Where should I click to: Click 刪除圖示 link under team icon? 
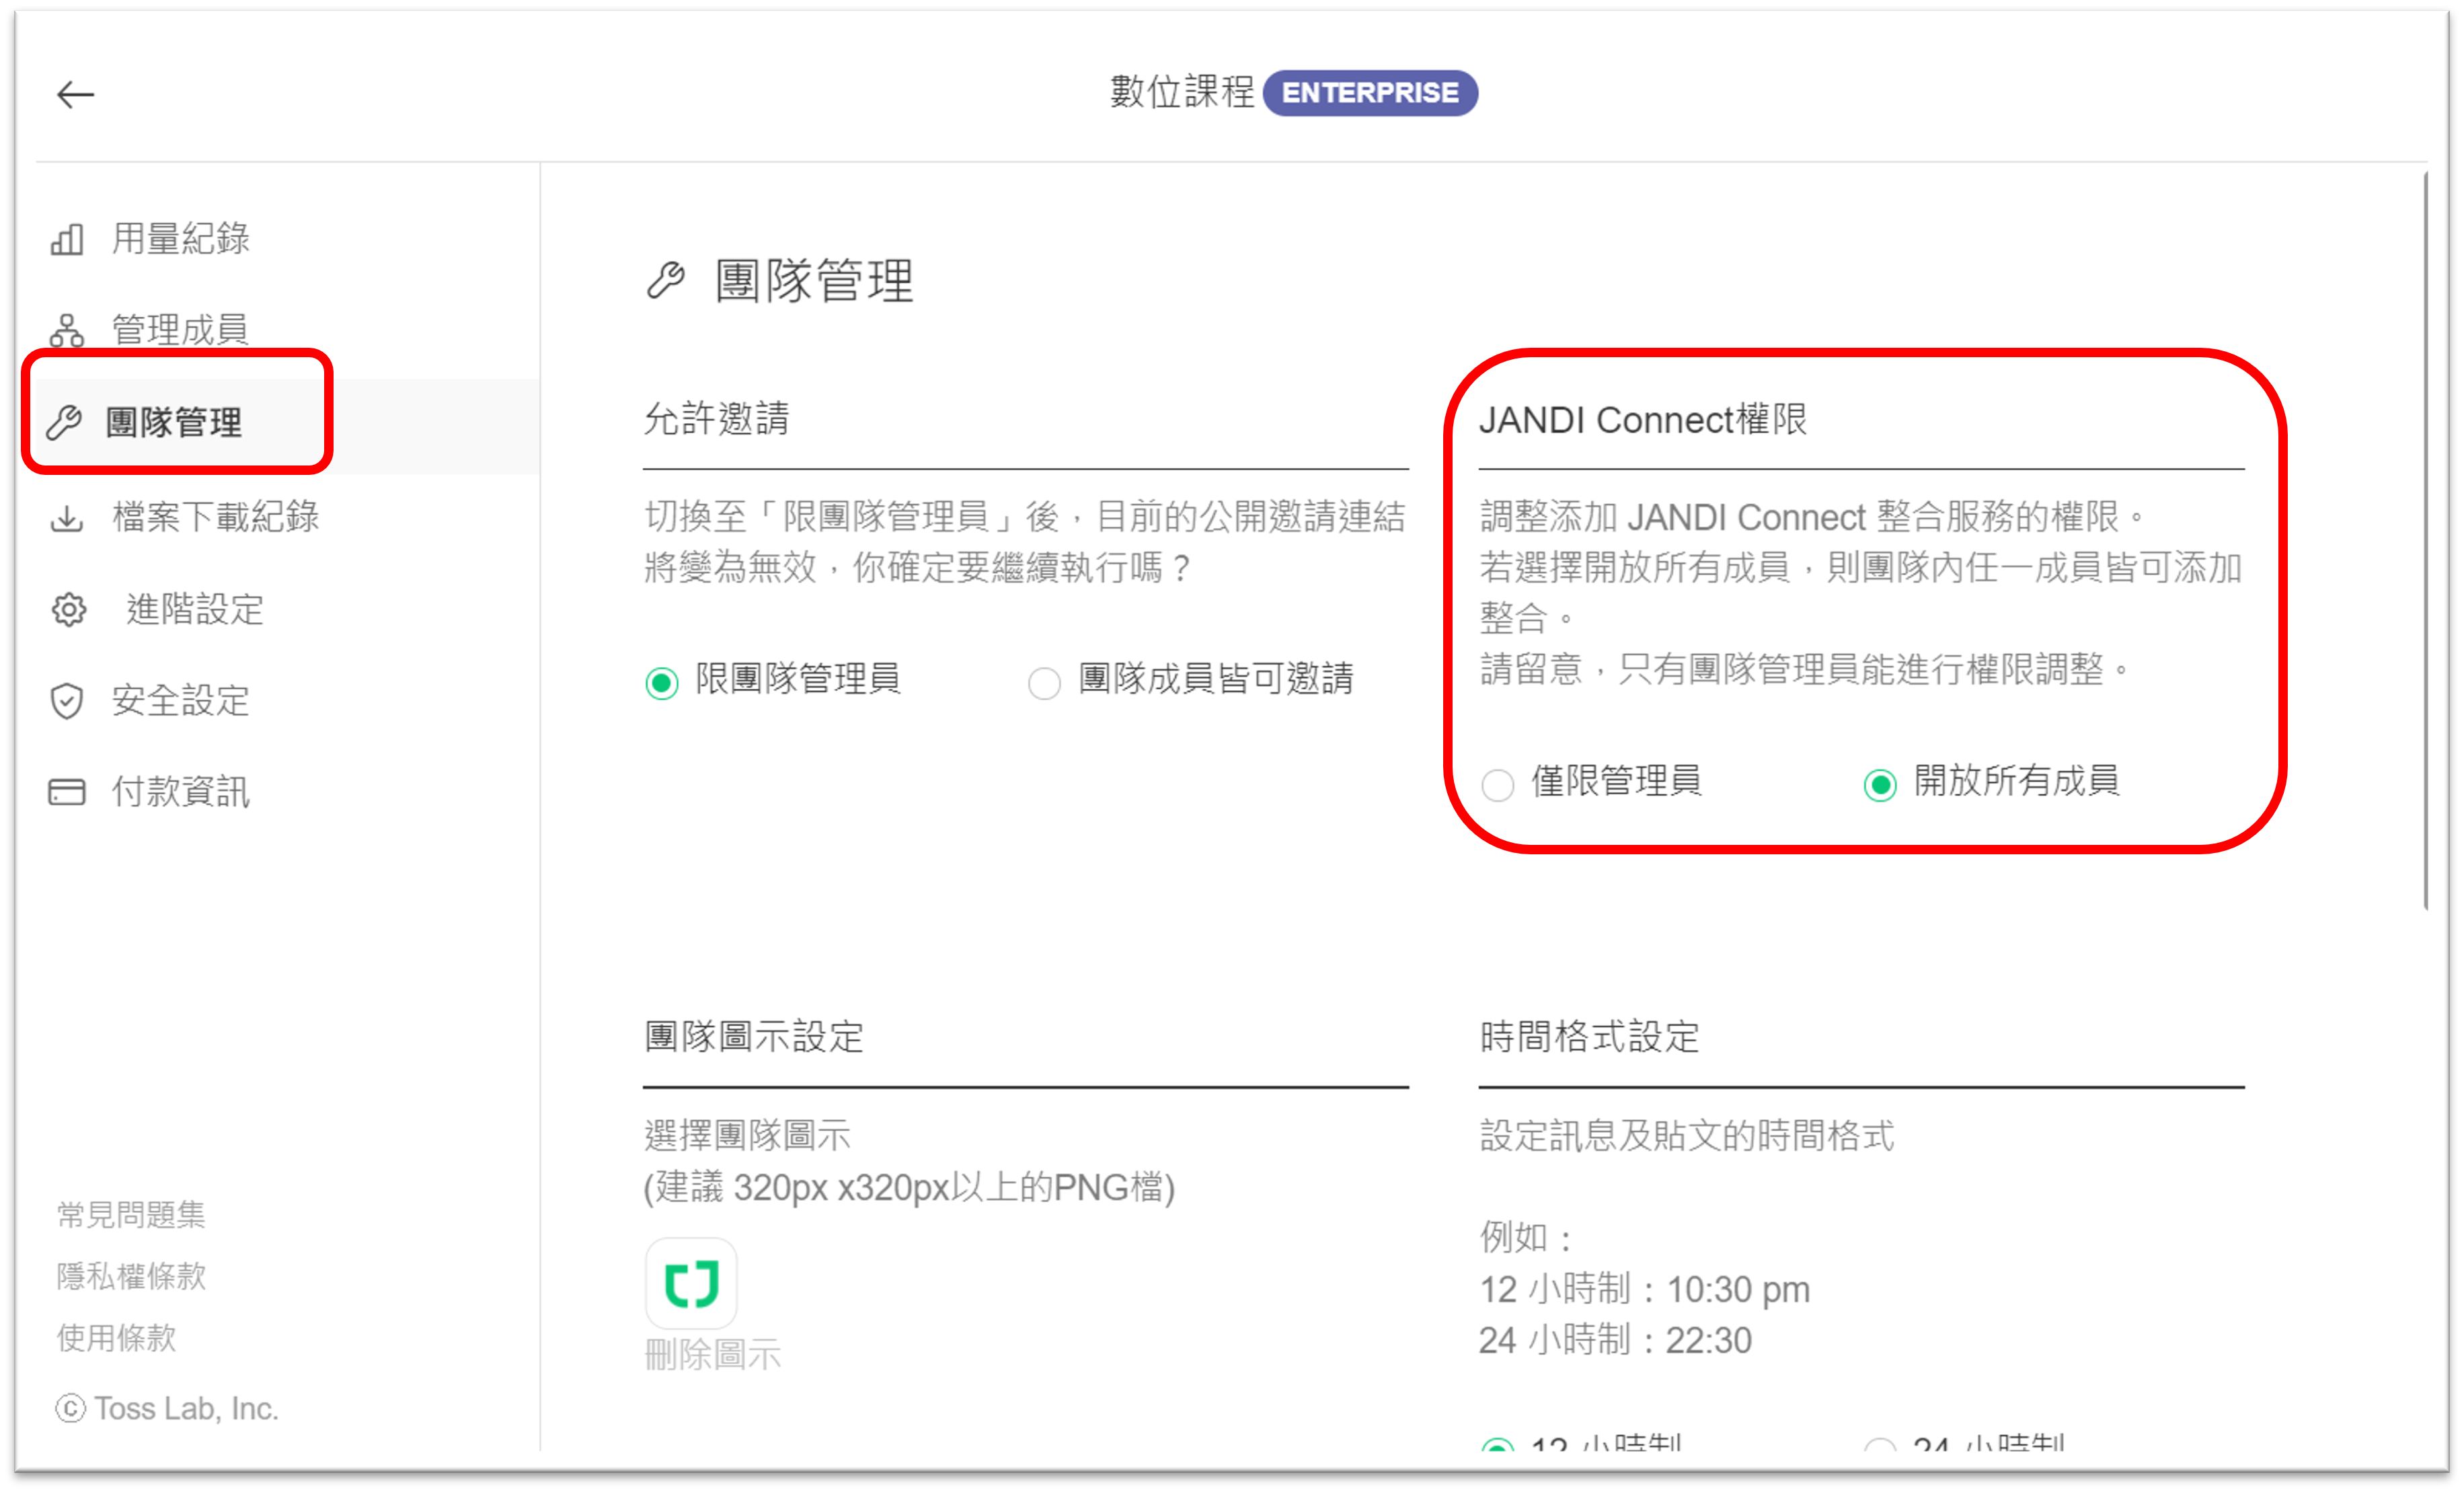coord(712,1355)
